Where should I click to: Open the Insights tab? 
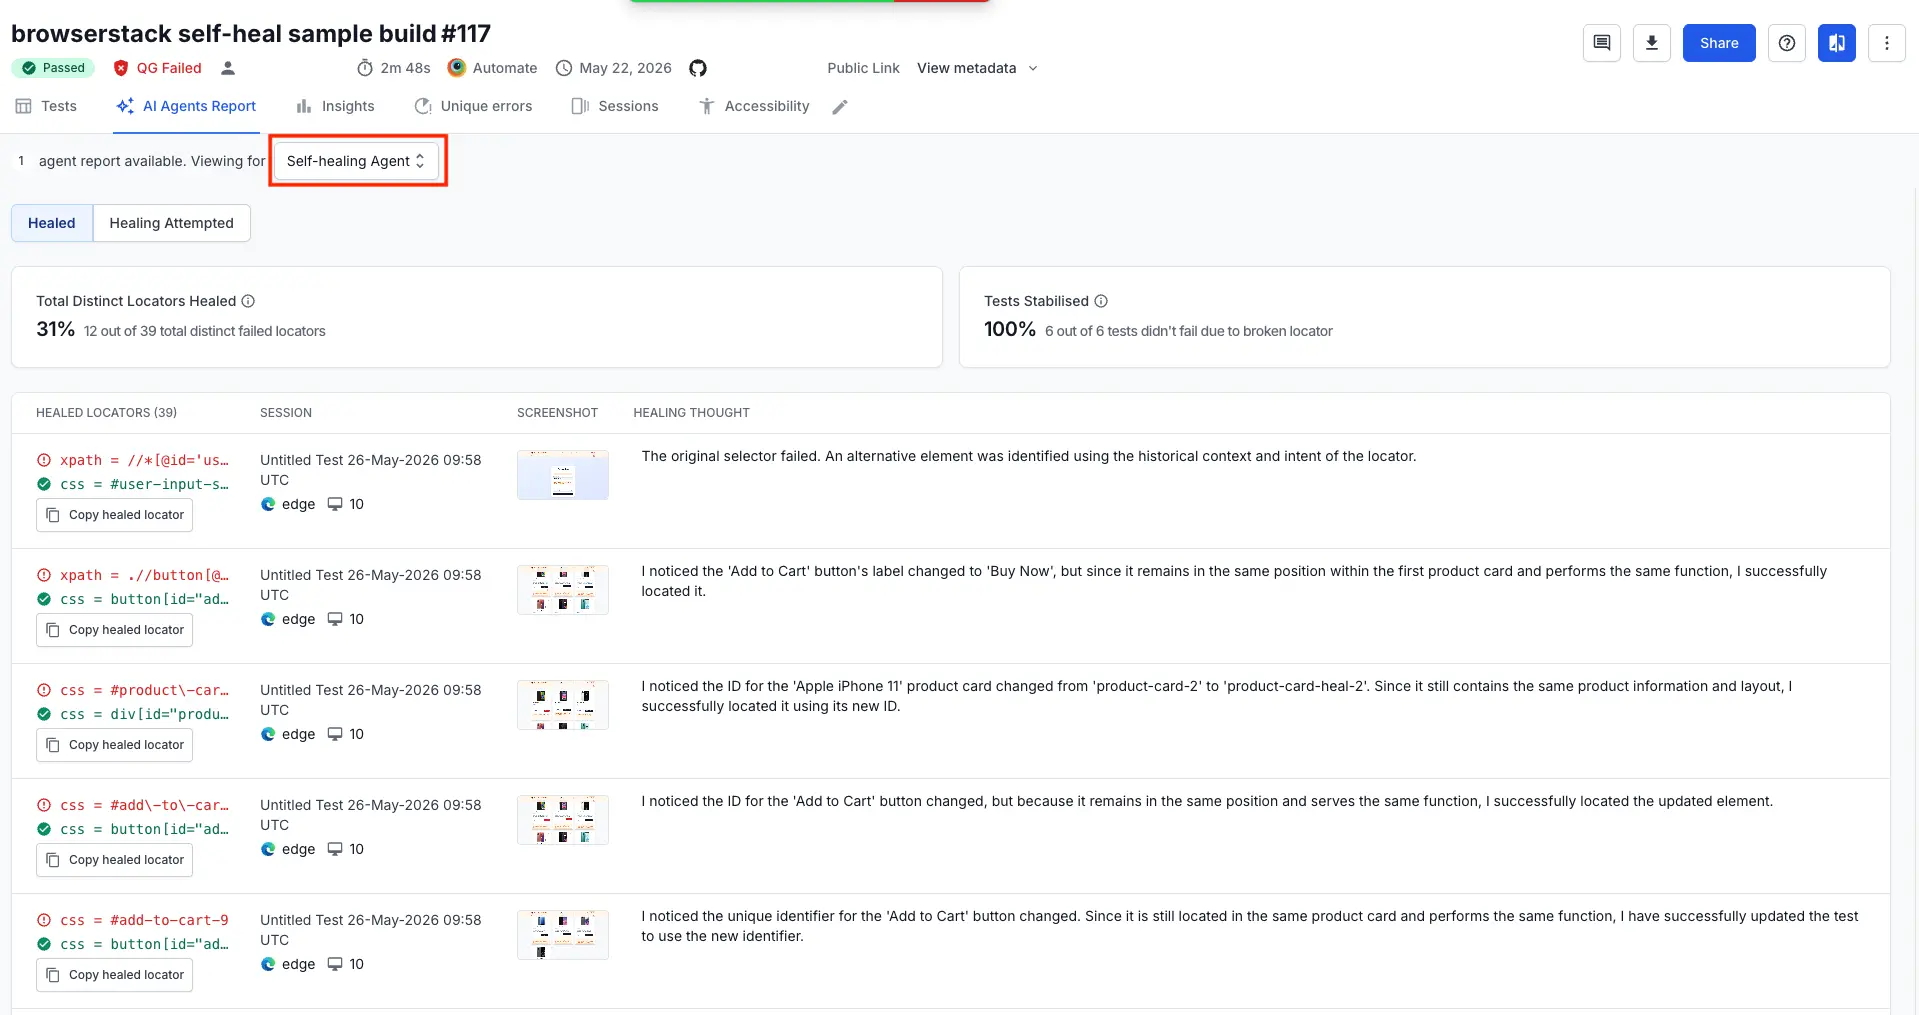coord(335,106)
